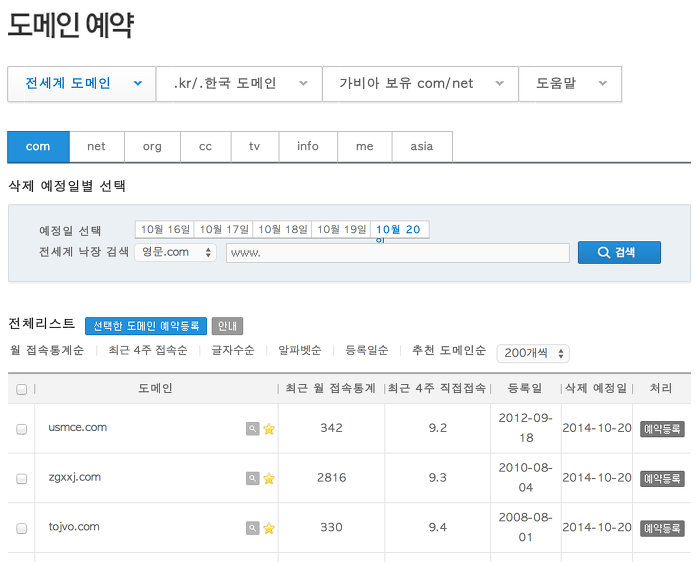Open the 영문.com select box
700x562 pixels.
click(176, 252)
